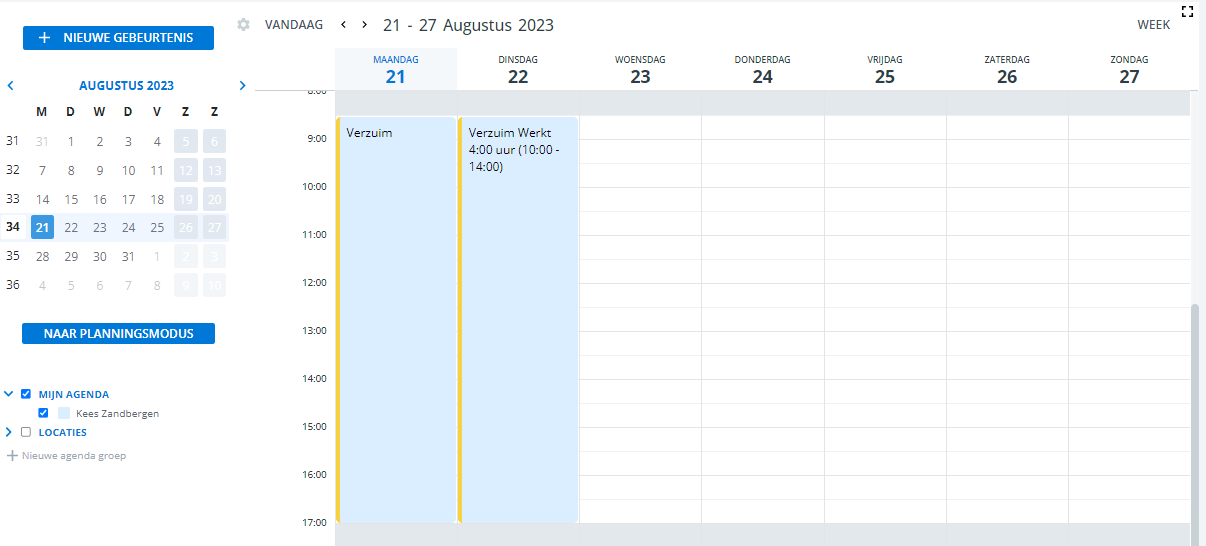Show previous month in mini calendar
The height and width of the screenshot is (546, 1206).
click(x=10, y=85)
